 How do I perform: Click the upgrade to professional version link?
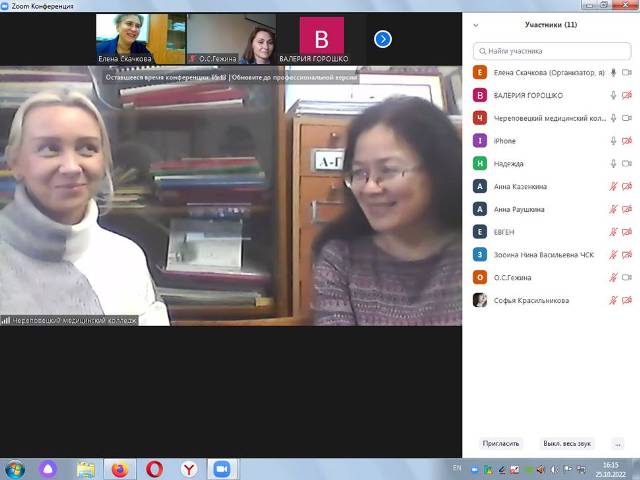pyautogui.click(x=295, y=77)
